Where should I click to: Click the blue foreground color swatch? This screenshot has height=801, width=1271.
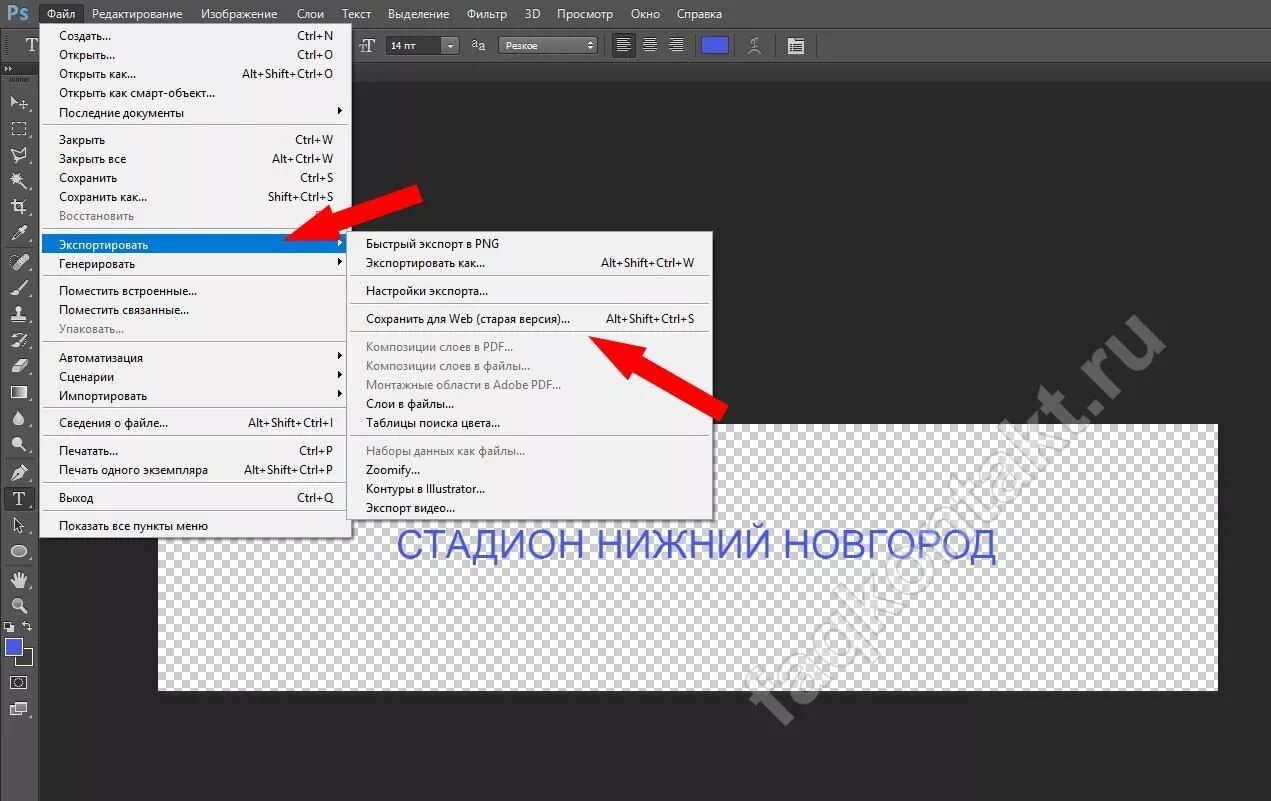point(13,647)
